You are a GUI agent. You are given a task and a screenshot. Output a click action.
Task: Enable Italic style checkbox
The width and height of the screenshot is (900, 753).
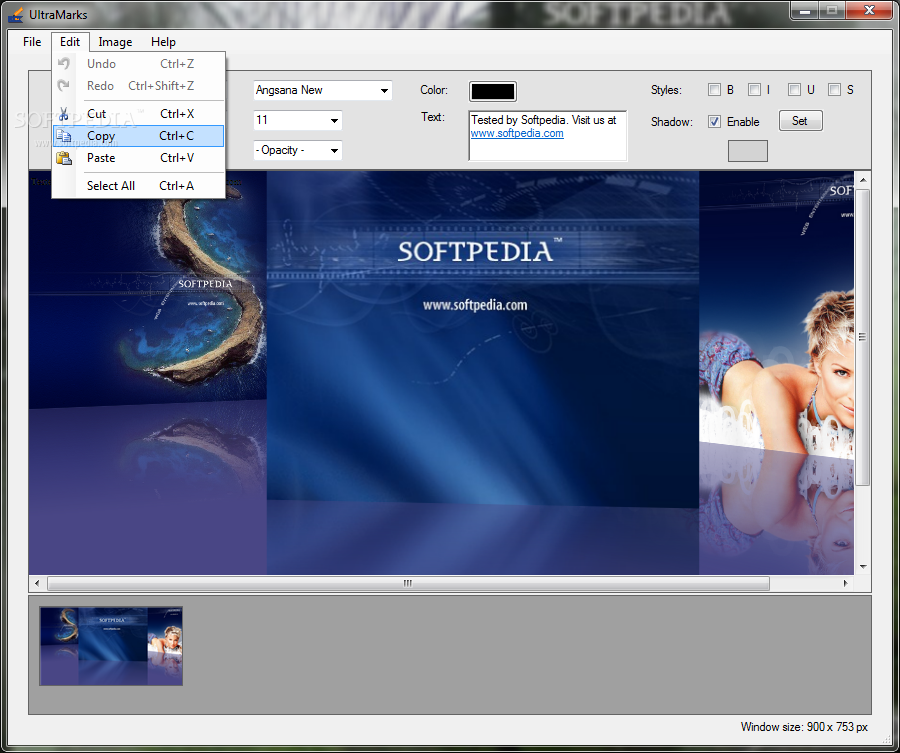pos(754,90)
